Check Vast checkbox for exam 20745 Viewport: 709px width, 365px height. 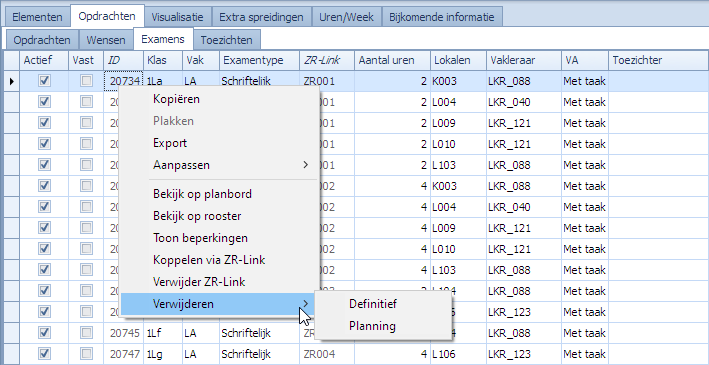click(x=86, y=333)
